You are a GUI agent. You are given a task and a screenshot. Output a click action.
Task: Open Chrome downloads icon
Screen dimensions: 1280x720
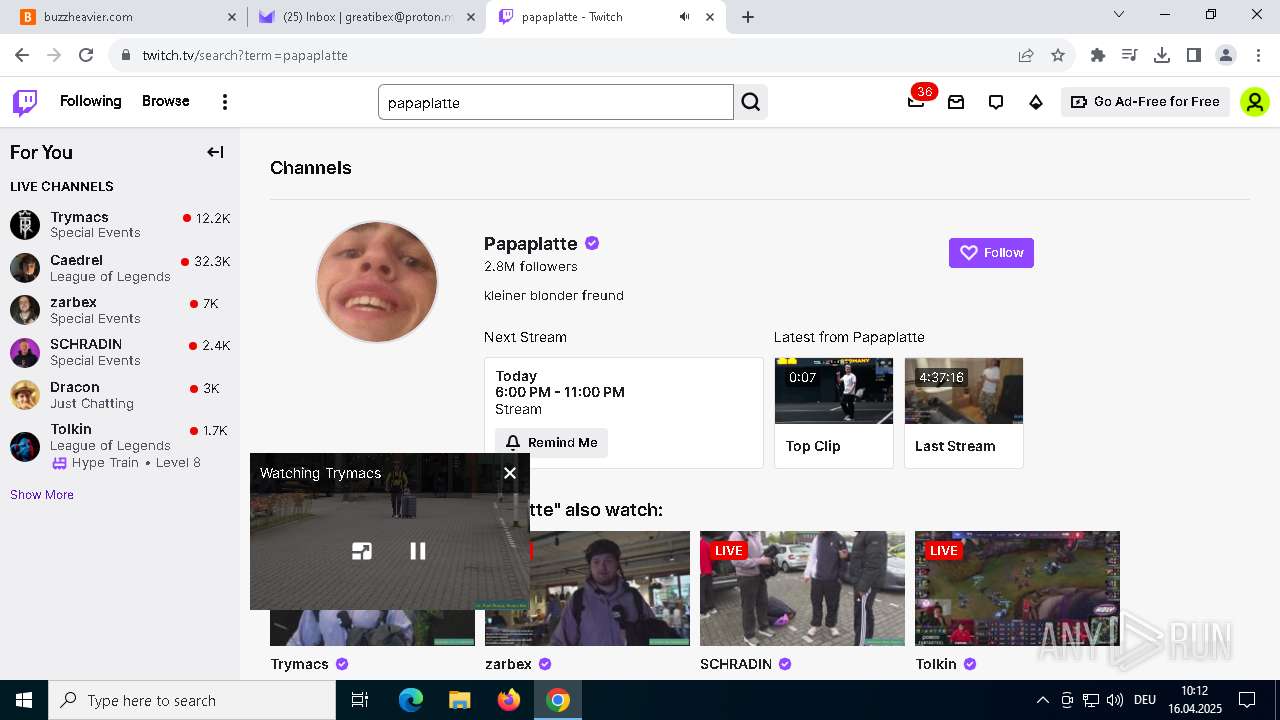click(x=1162, y=55)
